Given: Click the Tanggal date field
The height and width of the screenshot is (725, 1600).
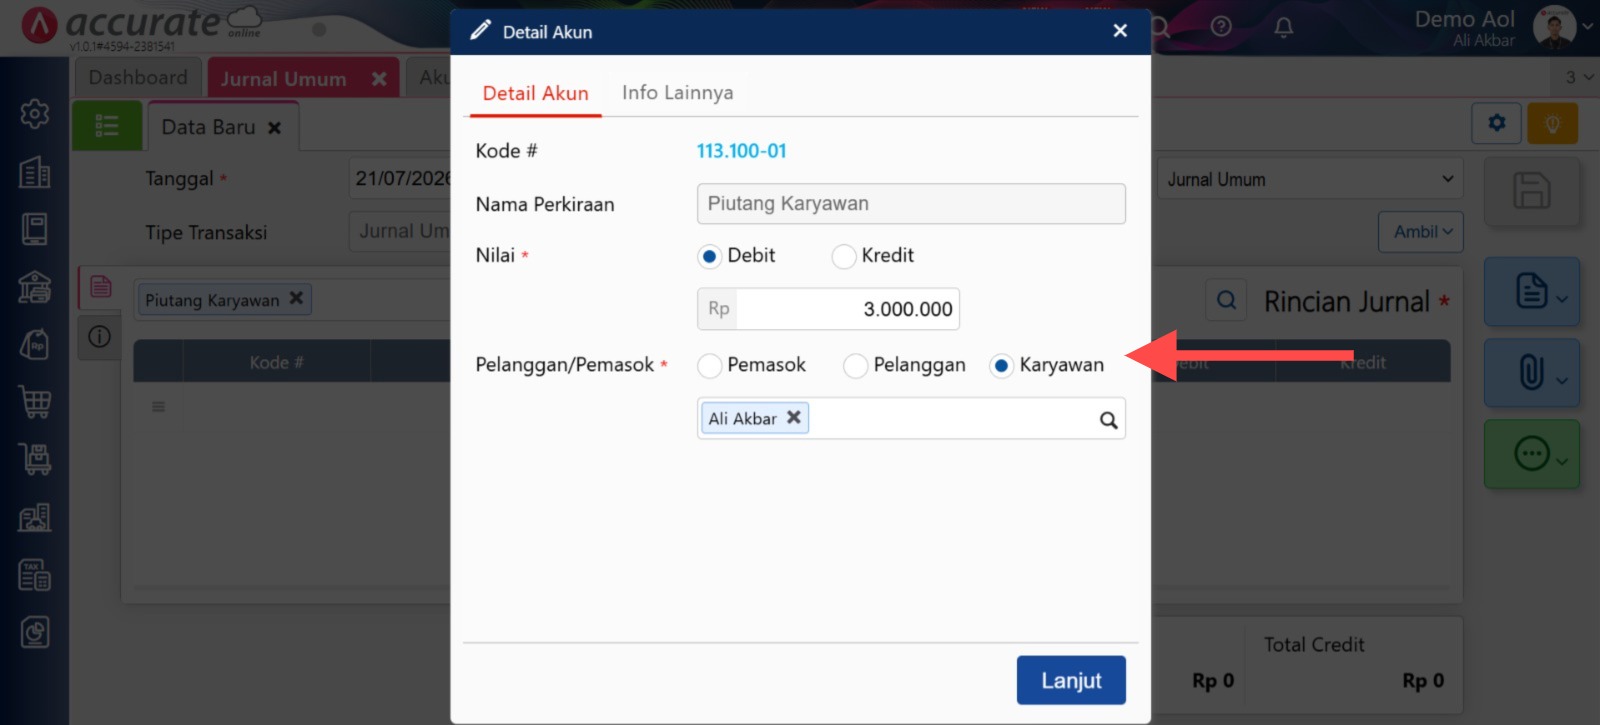Looking at the screenshot, I should point(400,178).
